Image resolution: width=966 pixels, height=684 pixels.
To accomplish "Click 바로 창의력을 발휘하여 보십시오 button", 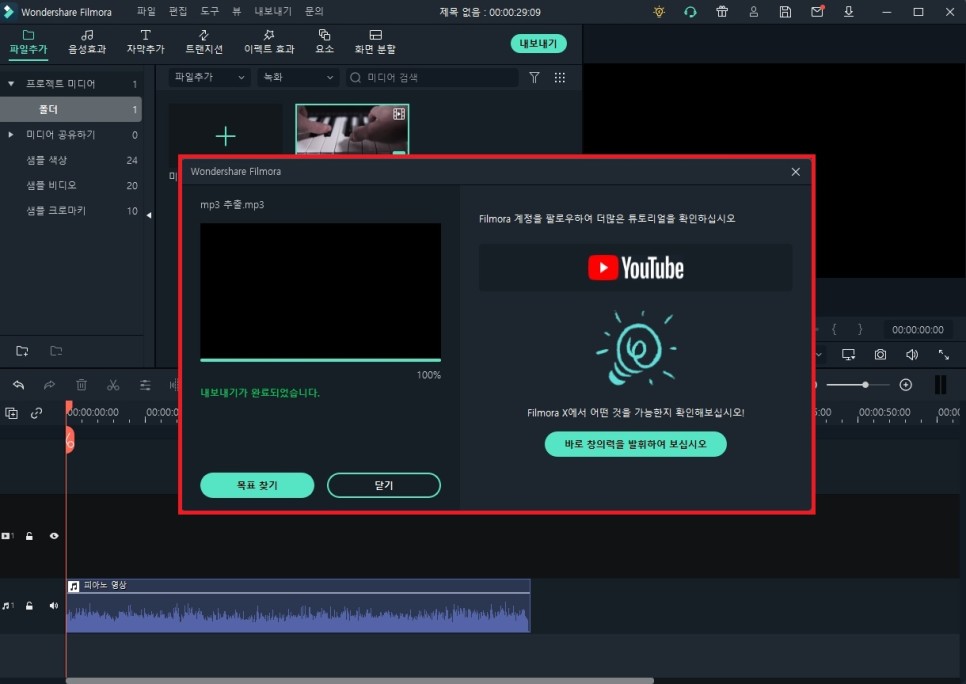I will (636, 444).
